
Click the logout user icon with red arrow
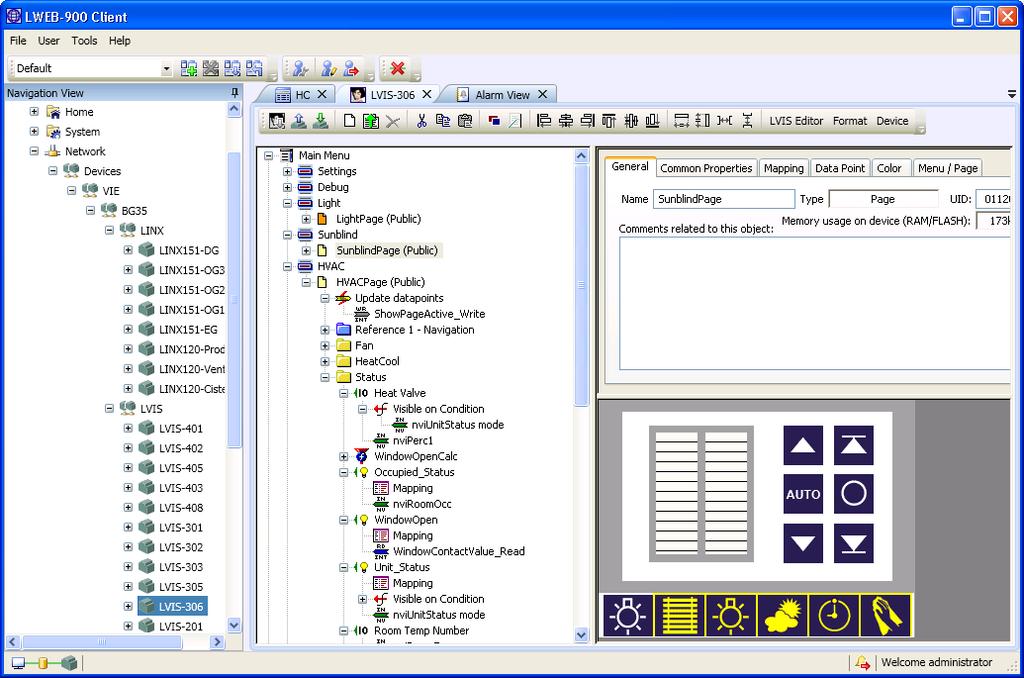tap(351, 68)
